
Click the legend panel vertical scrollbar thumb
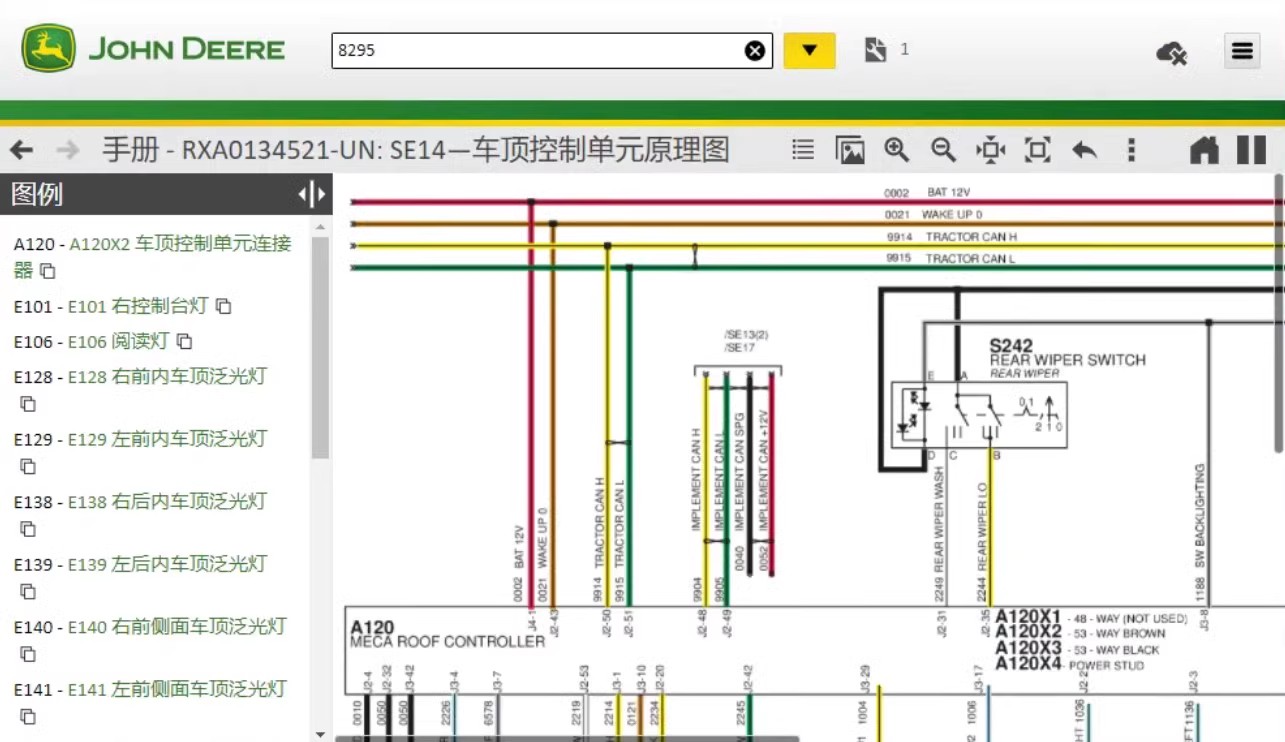pos(320,347)
